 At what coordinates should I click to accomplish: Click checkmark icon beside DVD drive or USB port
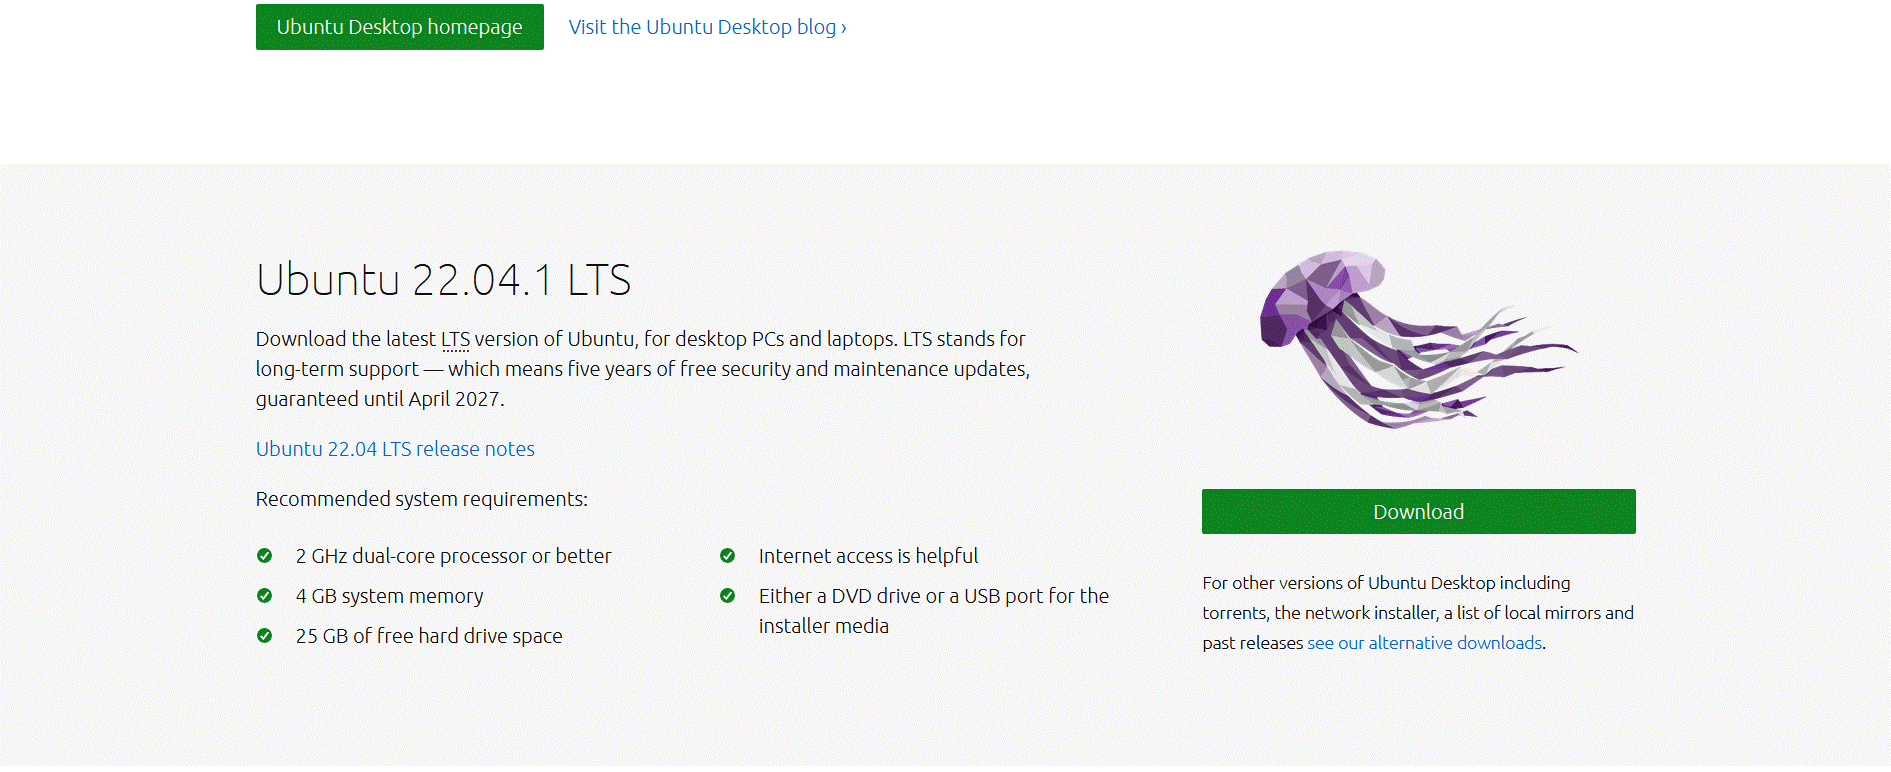(x=728, y=596)
